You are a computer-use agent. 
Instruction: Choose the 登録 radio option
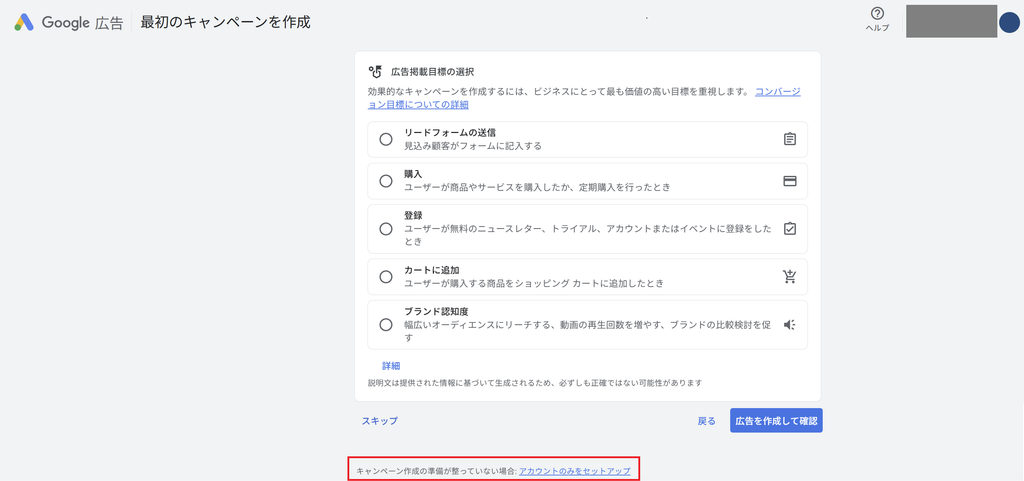tap(386, 229)
